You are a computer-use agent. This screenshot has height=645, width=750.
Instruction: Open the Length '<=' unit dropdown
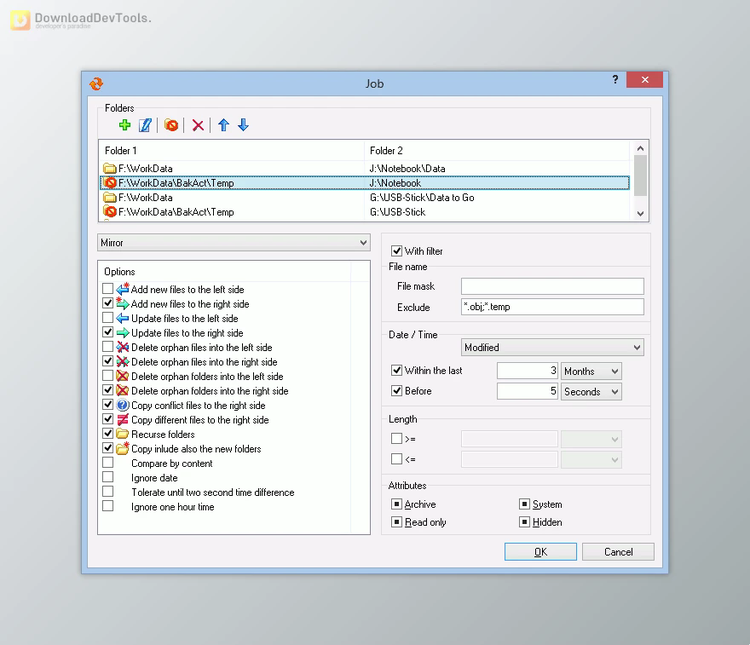point(591,460)
